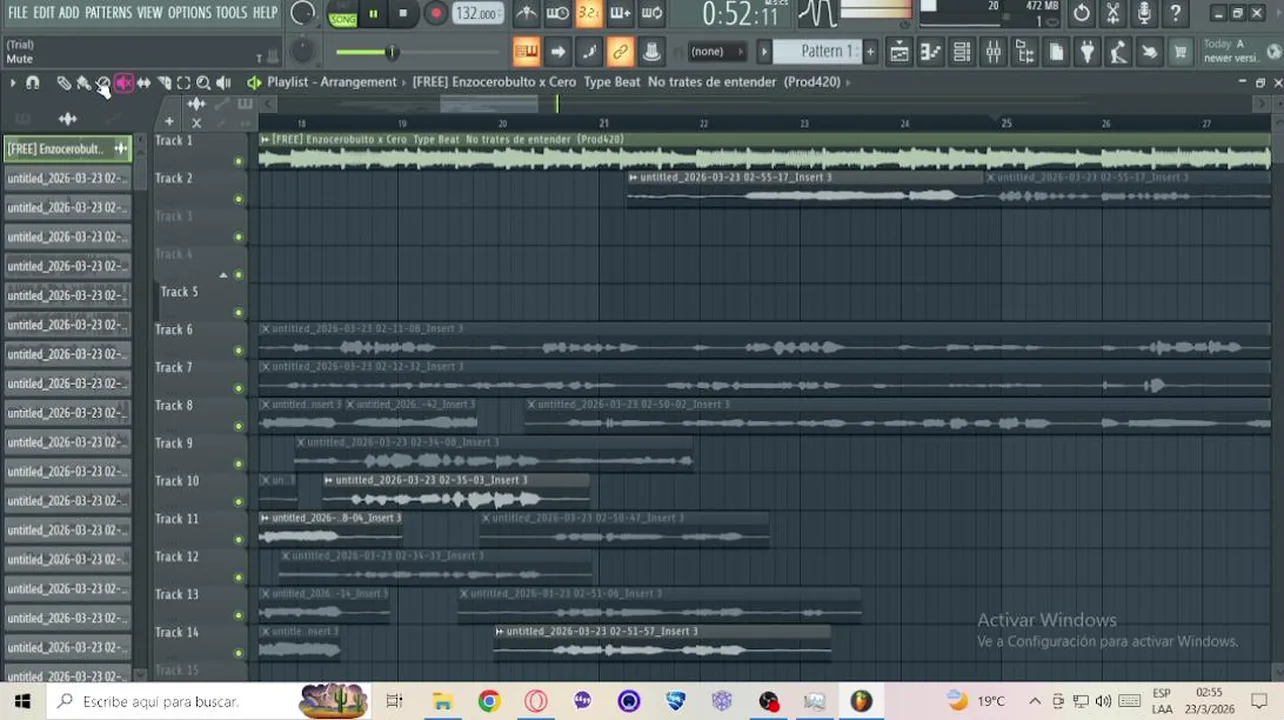1284x720 pixels.
Task: Open the oscilloscope waveform monitor
Action: (817, 13)
